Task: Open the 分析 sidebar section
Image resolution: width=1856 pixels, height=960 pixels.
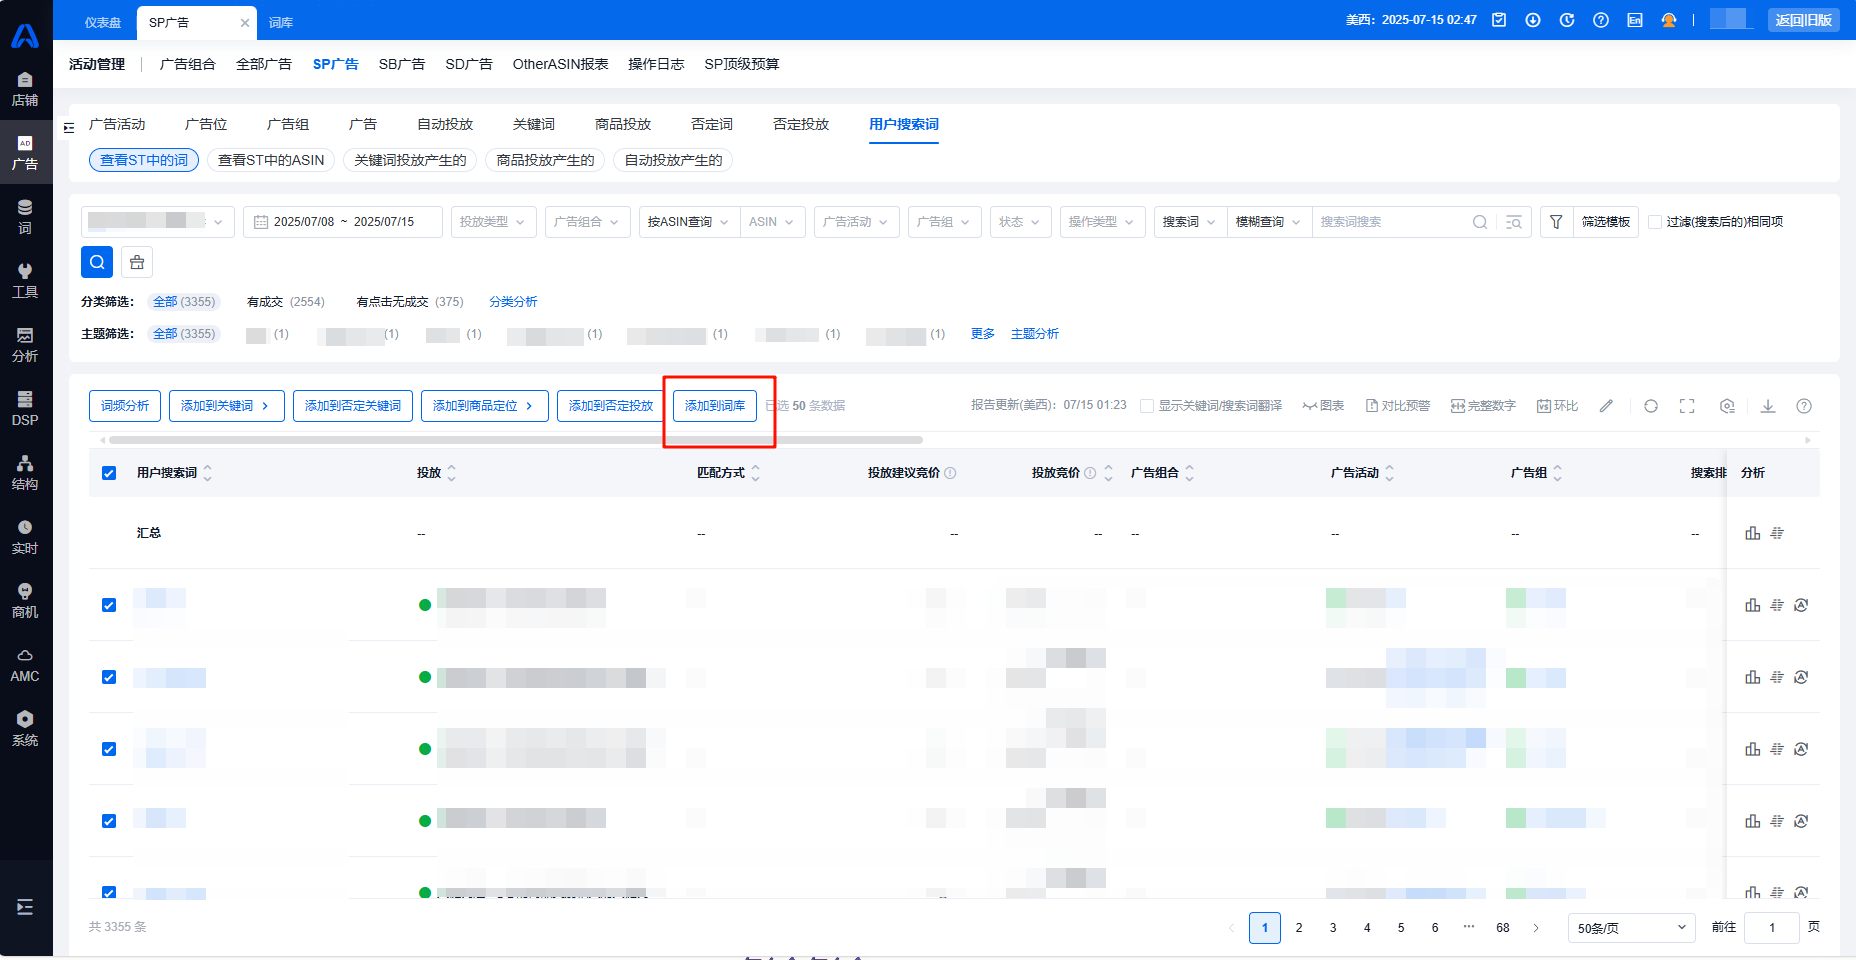Action: click(x=25, y=345)
